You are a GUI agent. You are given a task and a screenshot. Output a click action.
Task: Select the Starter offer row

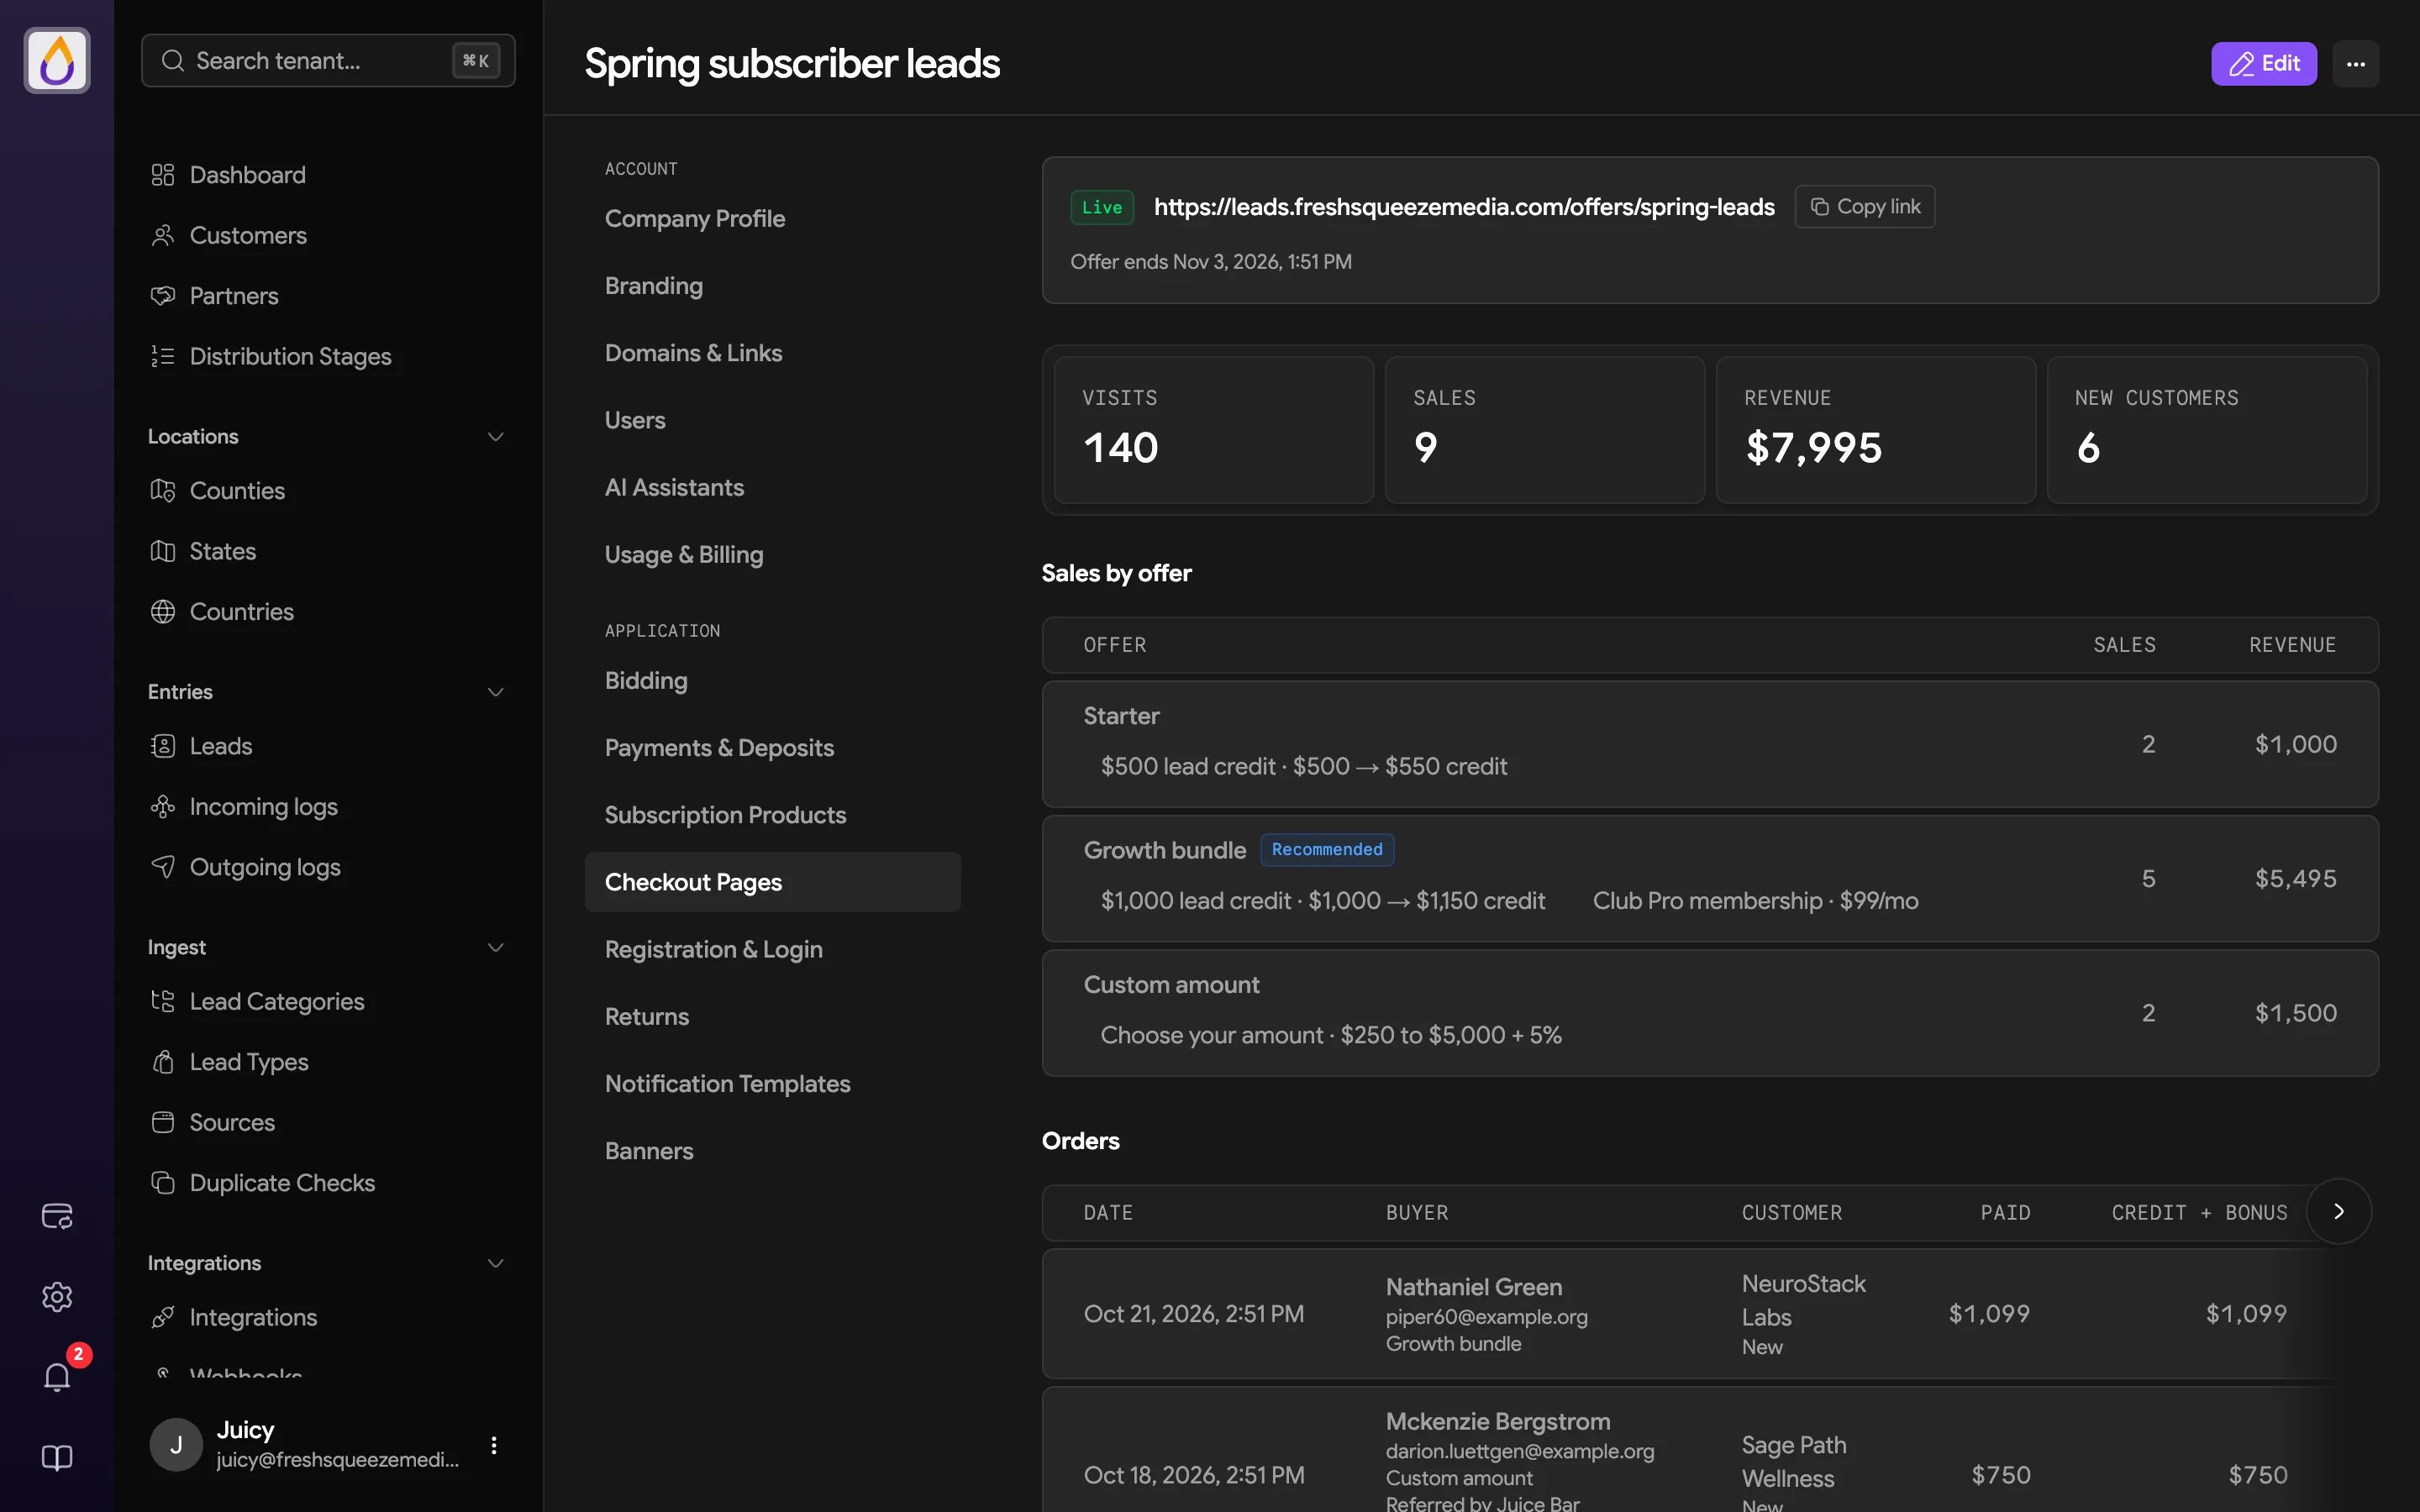tap(1710, 745)
